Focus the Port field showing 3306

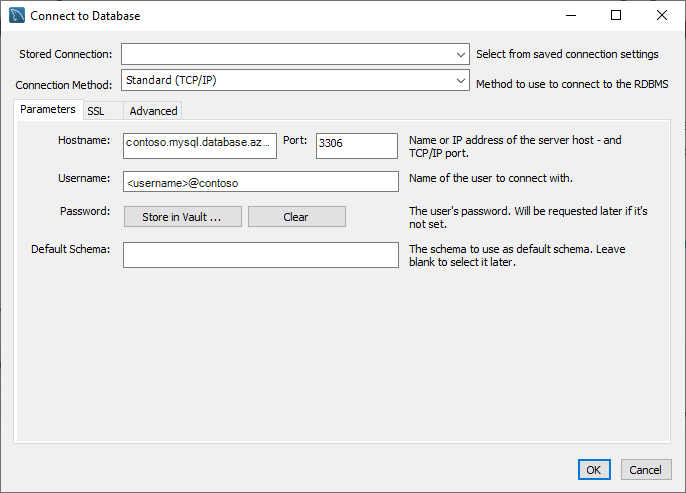pyautogui.click(x=357, y=146)
